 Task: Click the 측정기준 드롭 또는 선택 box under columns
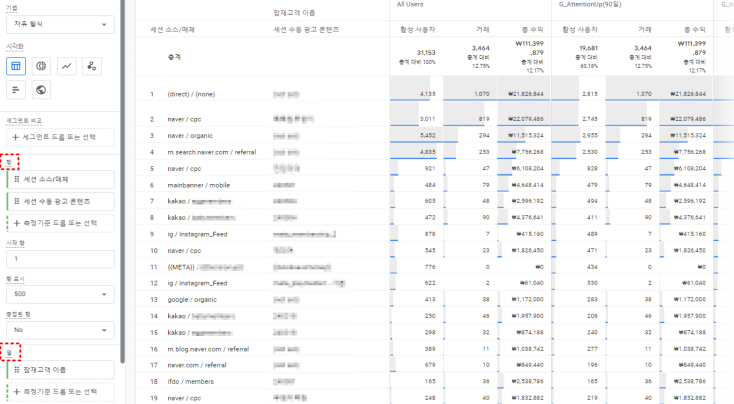point(60,392)
